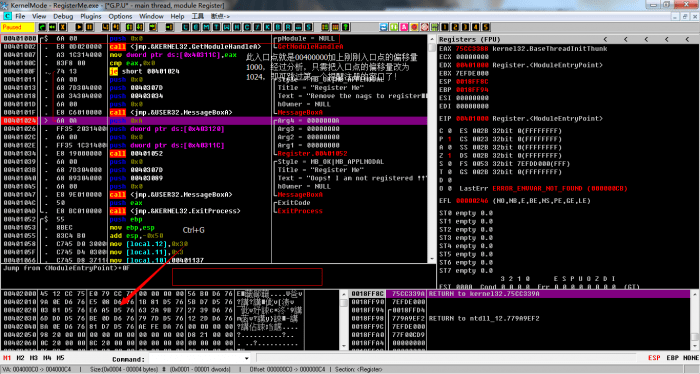This screenshot has height=374, width=700.
Task: Click the Step over toolbar icon
Action: pos(116,27)
